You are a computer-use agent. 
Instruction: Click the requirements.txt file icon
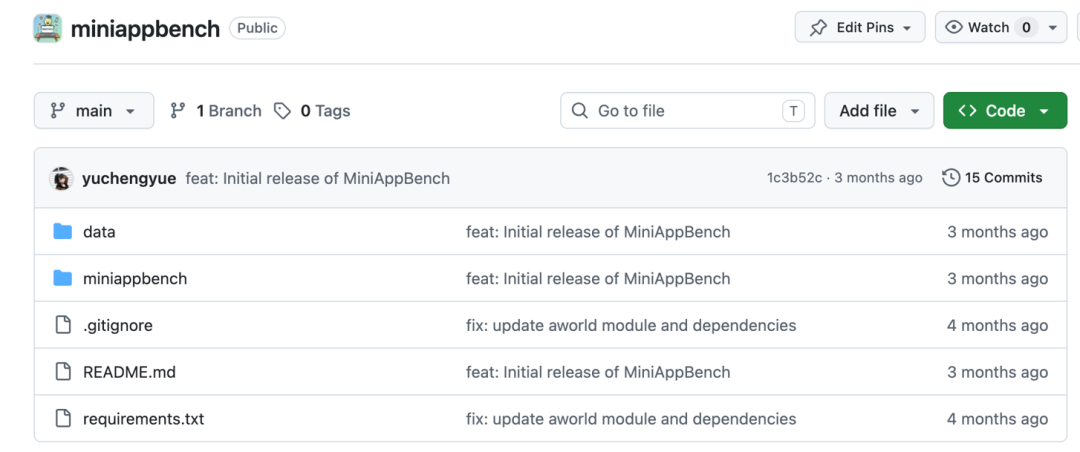pos(63,418)
